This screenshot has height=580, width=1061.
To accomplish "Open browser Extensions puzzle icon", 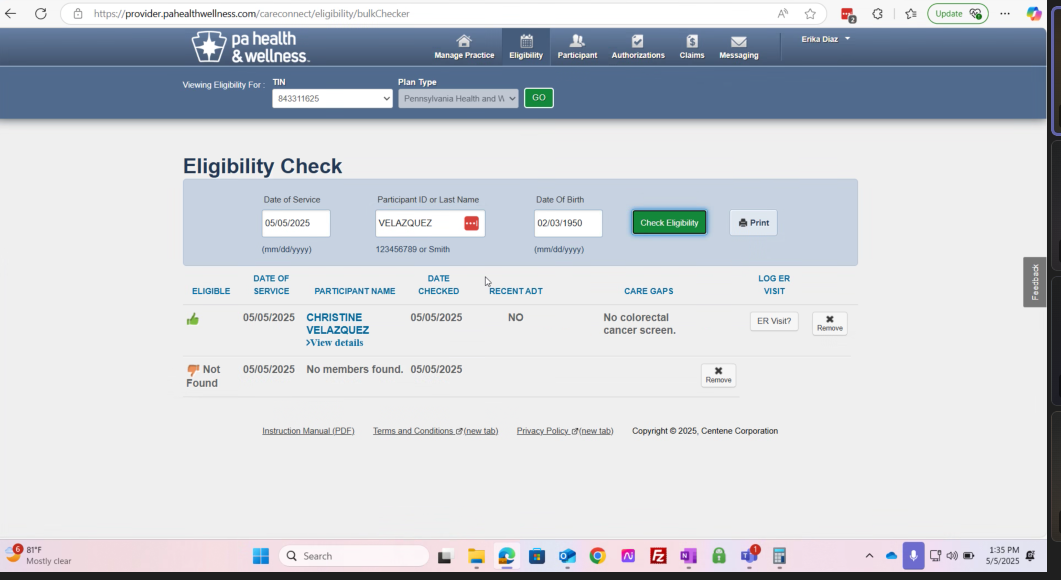I will tap(878, 14).
